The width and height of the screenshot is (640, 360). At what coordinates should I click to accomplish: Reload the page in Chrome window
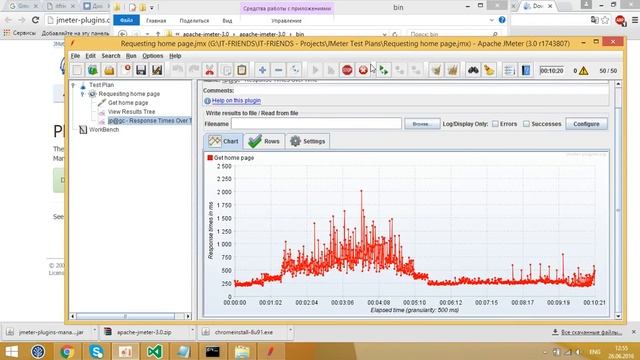tap(36, 20)
